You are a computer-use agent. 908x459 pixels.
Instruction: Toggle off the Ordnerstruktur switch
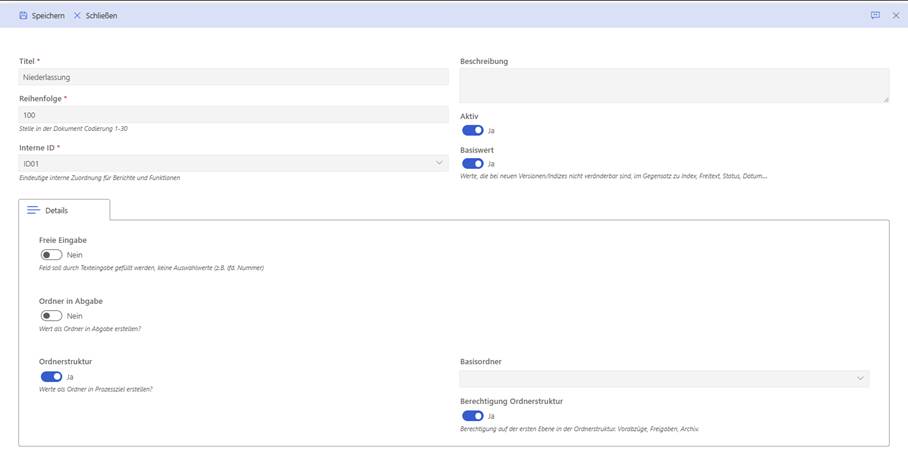click(x=51, y=377)
